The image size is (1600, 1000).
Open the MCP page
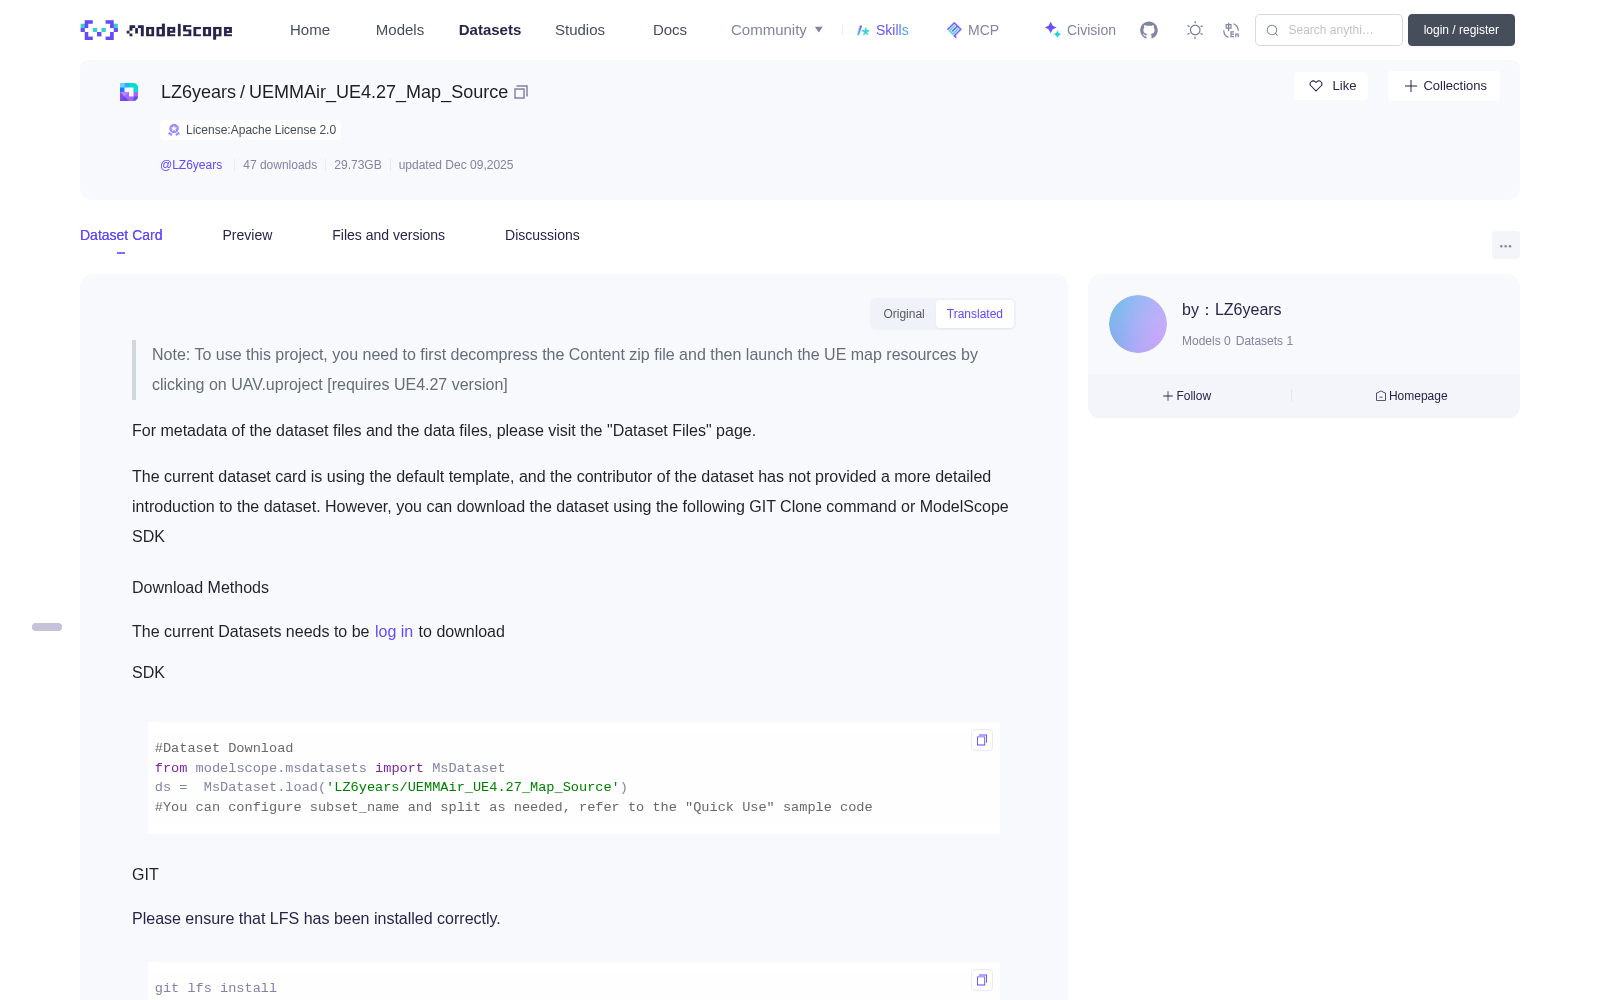coord(973,30)
